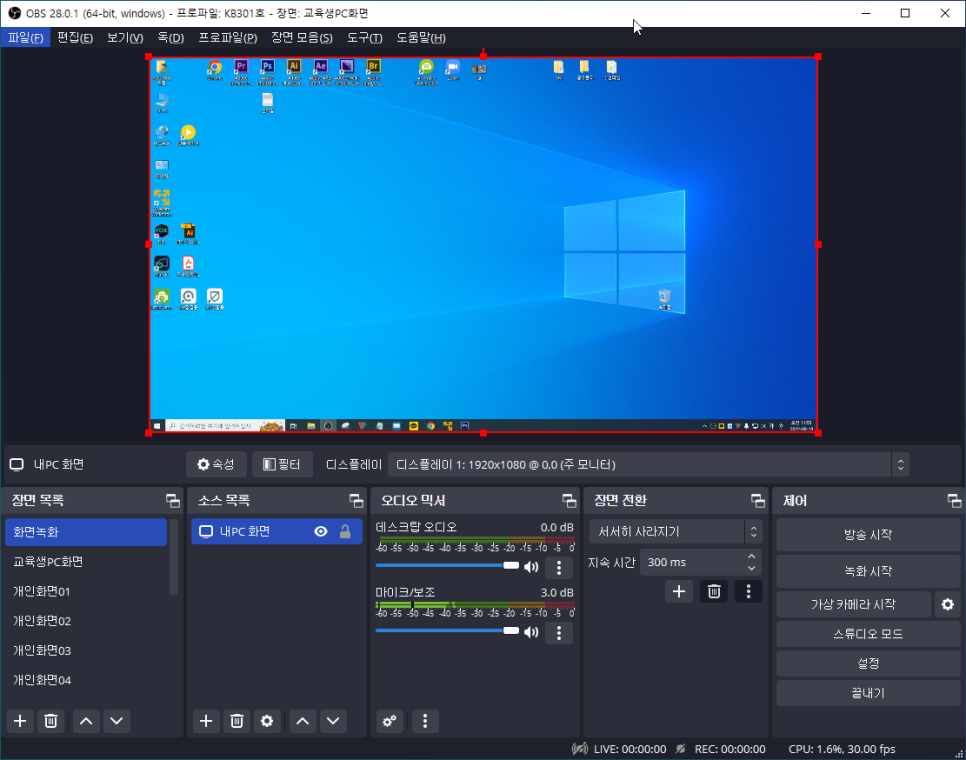Select 개인화면03 scene

[x=86, y=650]
